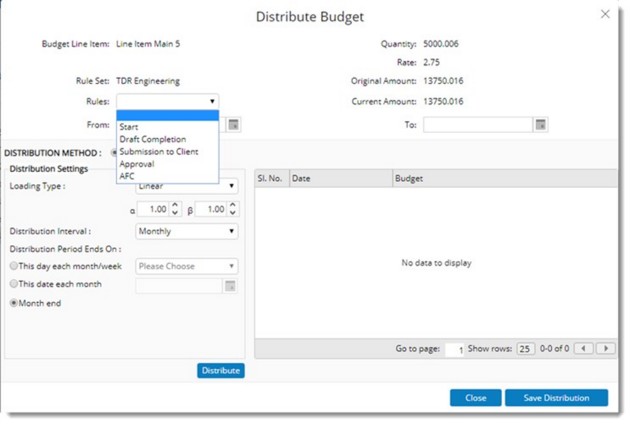Choose Submission to Client rule option
Viewport: 630px width, 424px height.
click(158, 151)
